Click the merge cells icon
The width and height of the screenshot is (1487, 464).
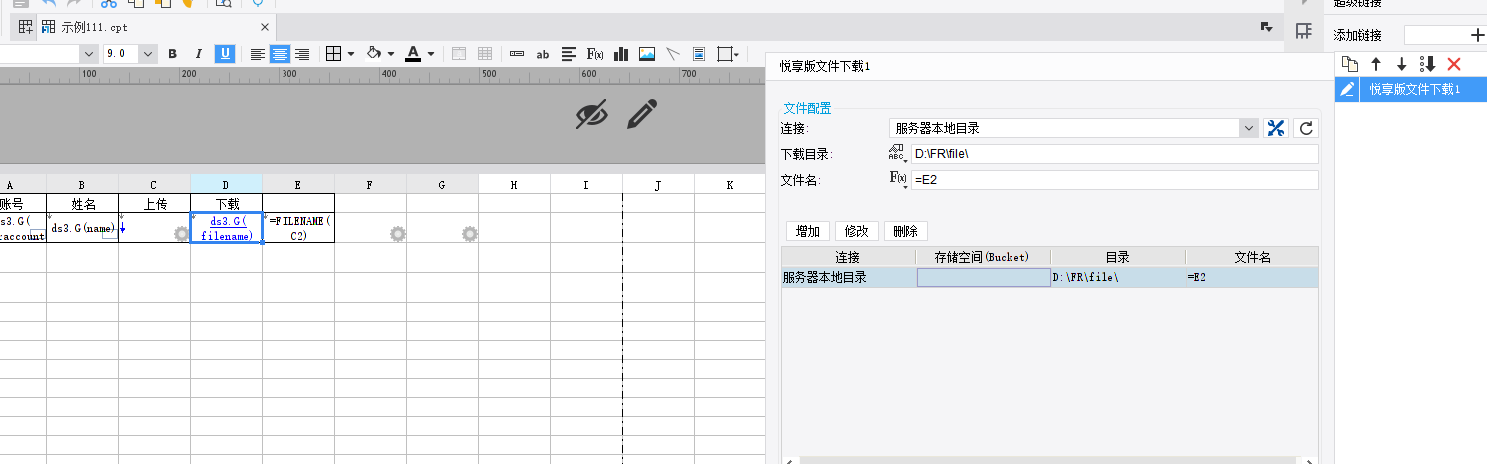click(x=460, y=54)
